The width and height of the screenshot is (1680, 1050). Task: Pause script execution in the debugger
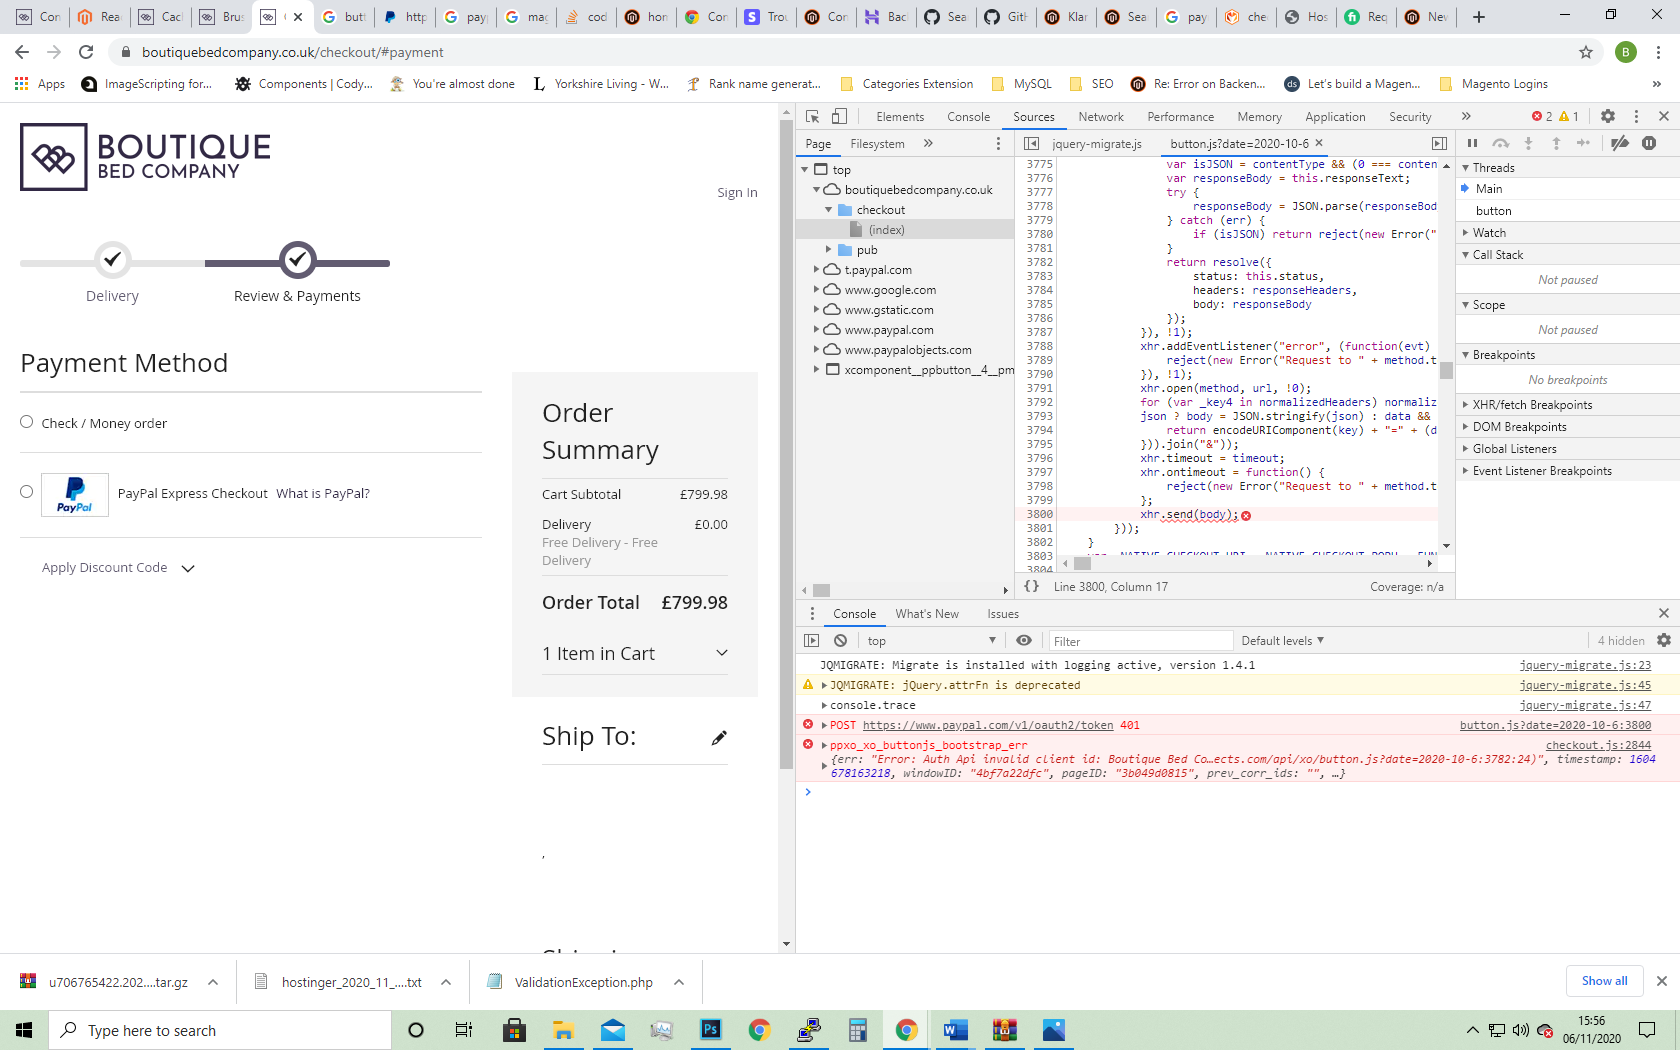(1472, 143)
